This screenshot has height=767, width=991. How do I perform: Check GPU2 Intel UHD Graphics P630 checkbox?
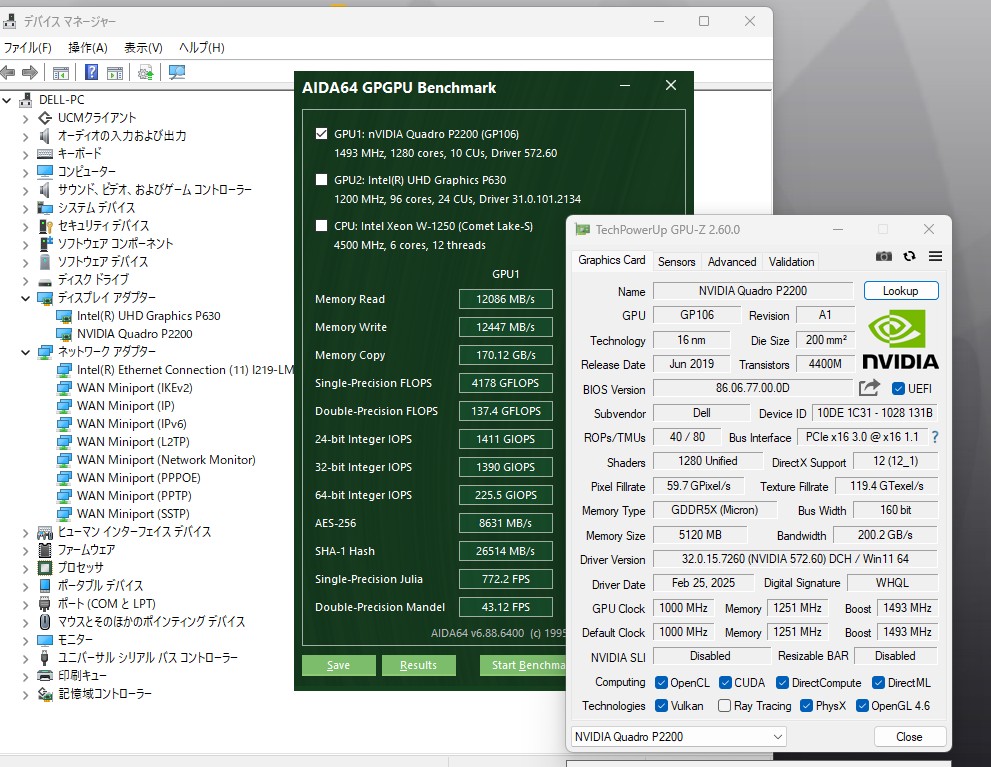322,180
